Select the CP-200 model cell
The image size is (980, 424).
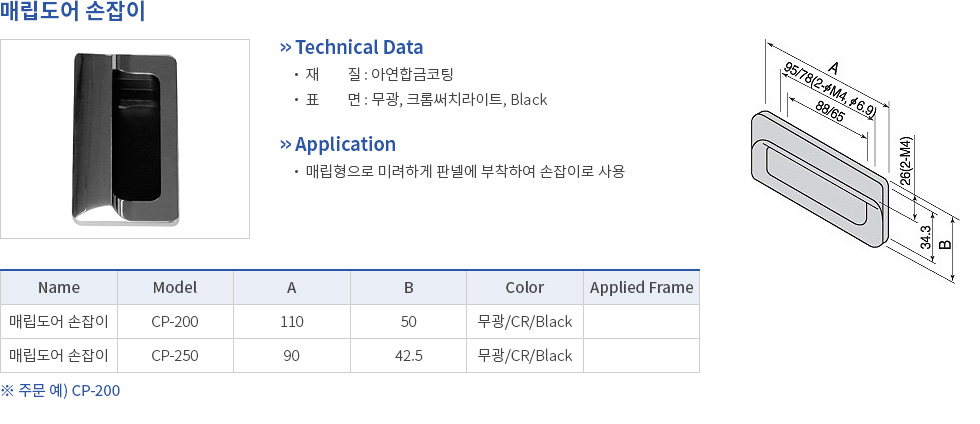pos(175,322)
